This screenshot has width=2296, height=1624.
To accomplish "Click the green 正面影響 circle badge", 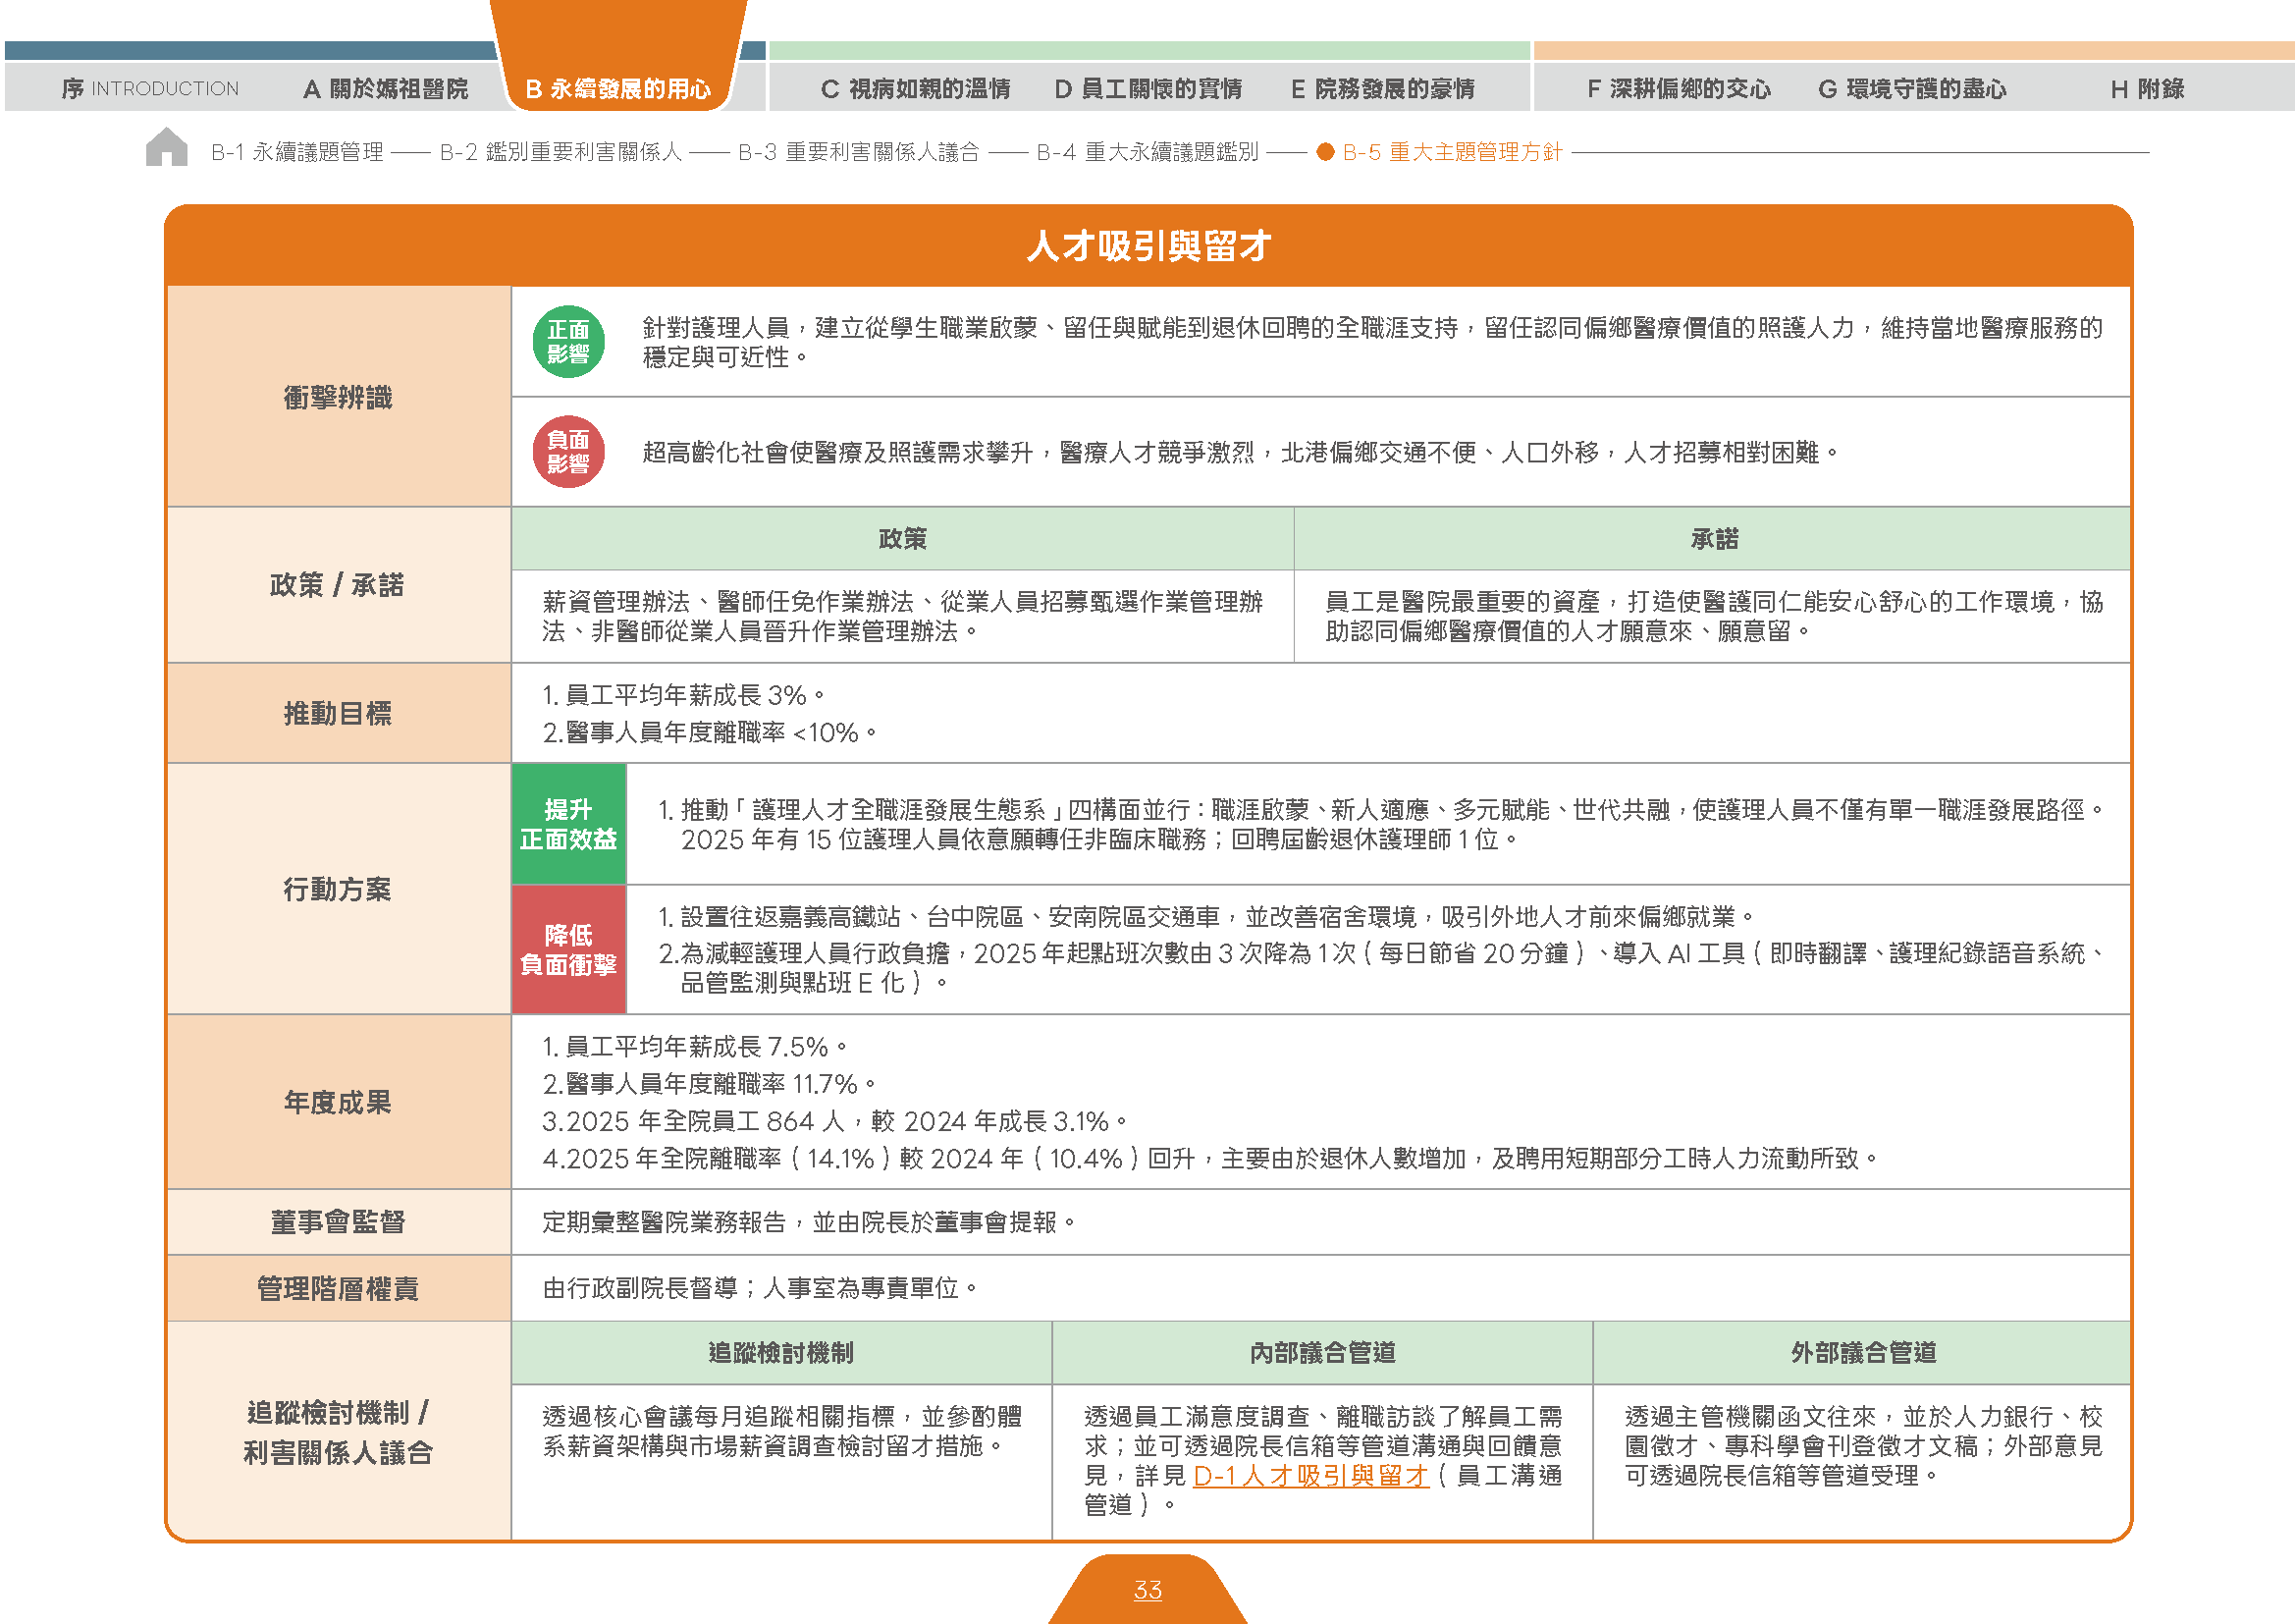I will [x=568, y=342].
